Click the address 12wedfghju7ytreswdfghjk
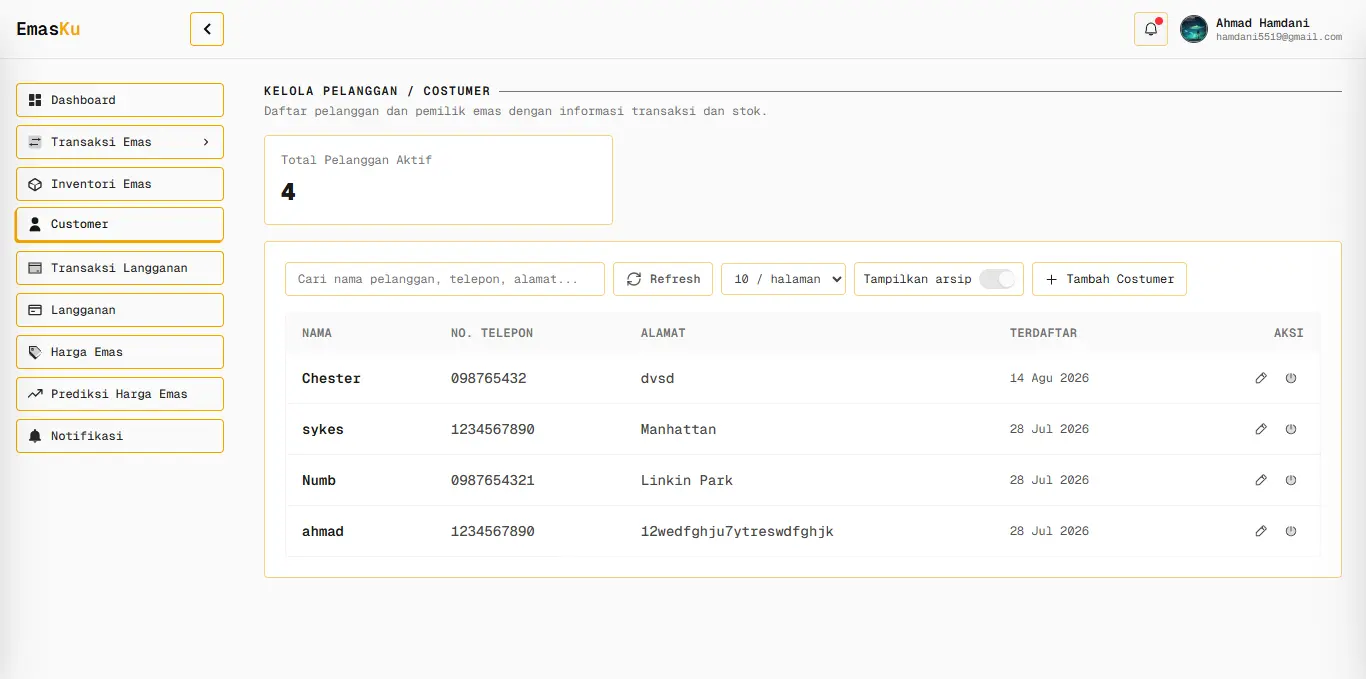 (737, 531)
